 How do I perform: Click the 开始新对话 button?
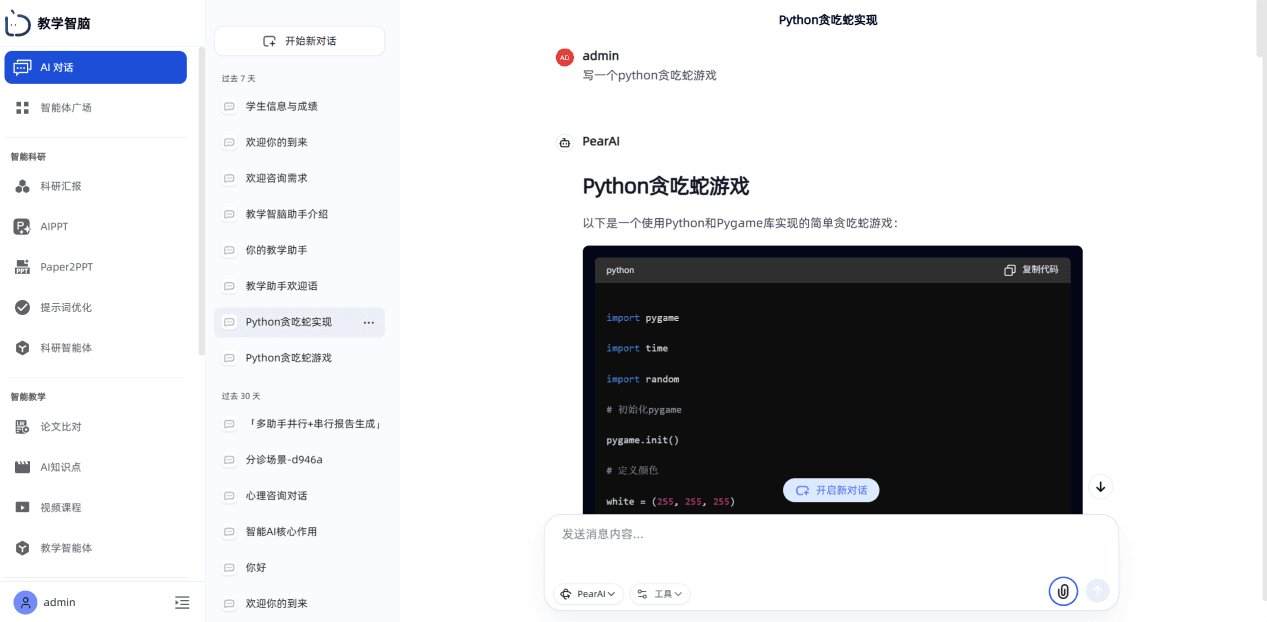(x=299, y=41)
